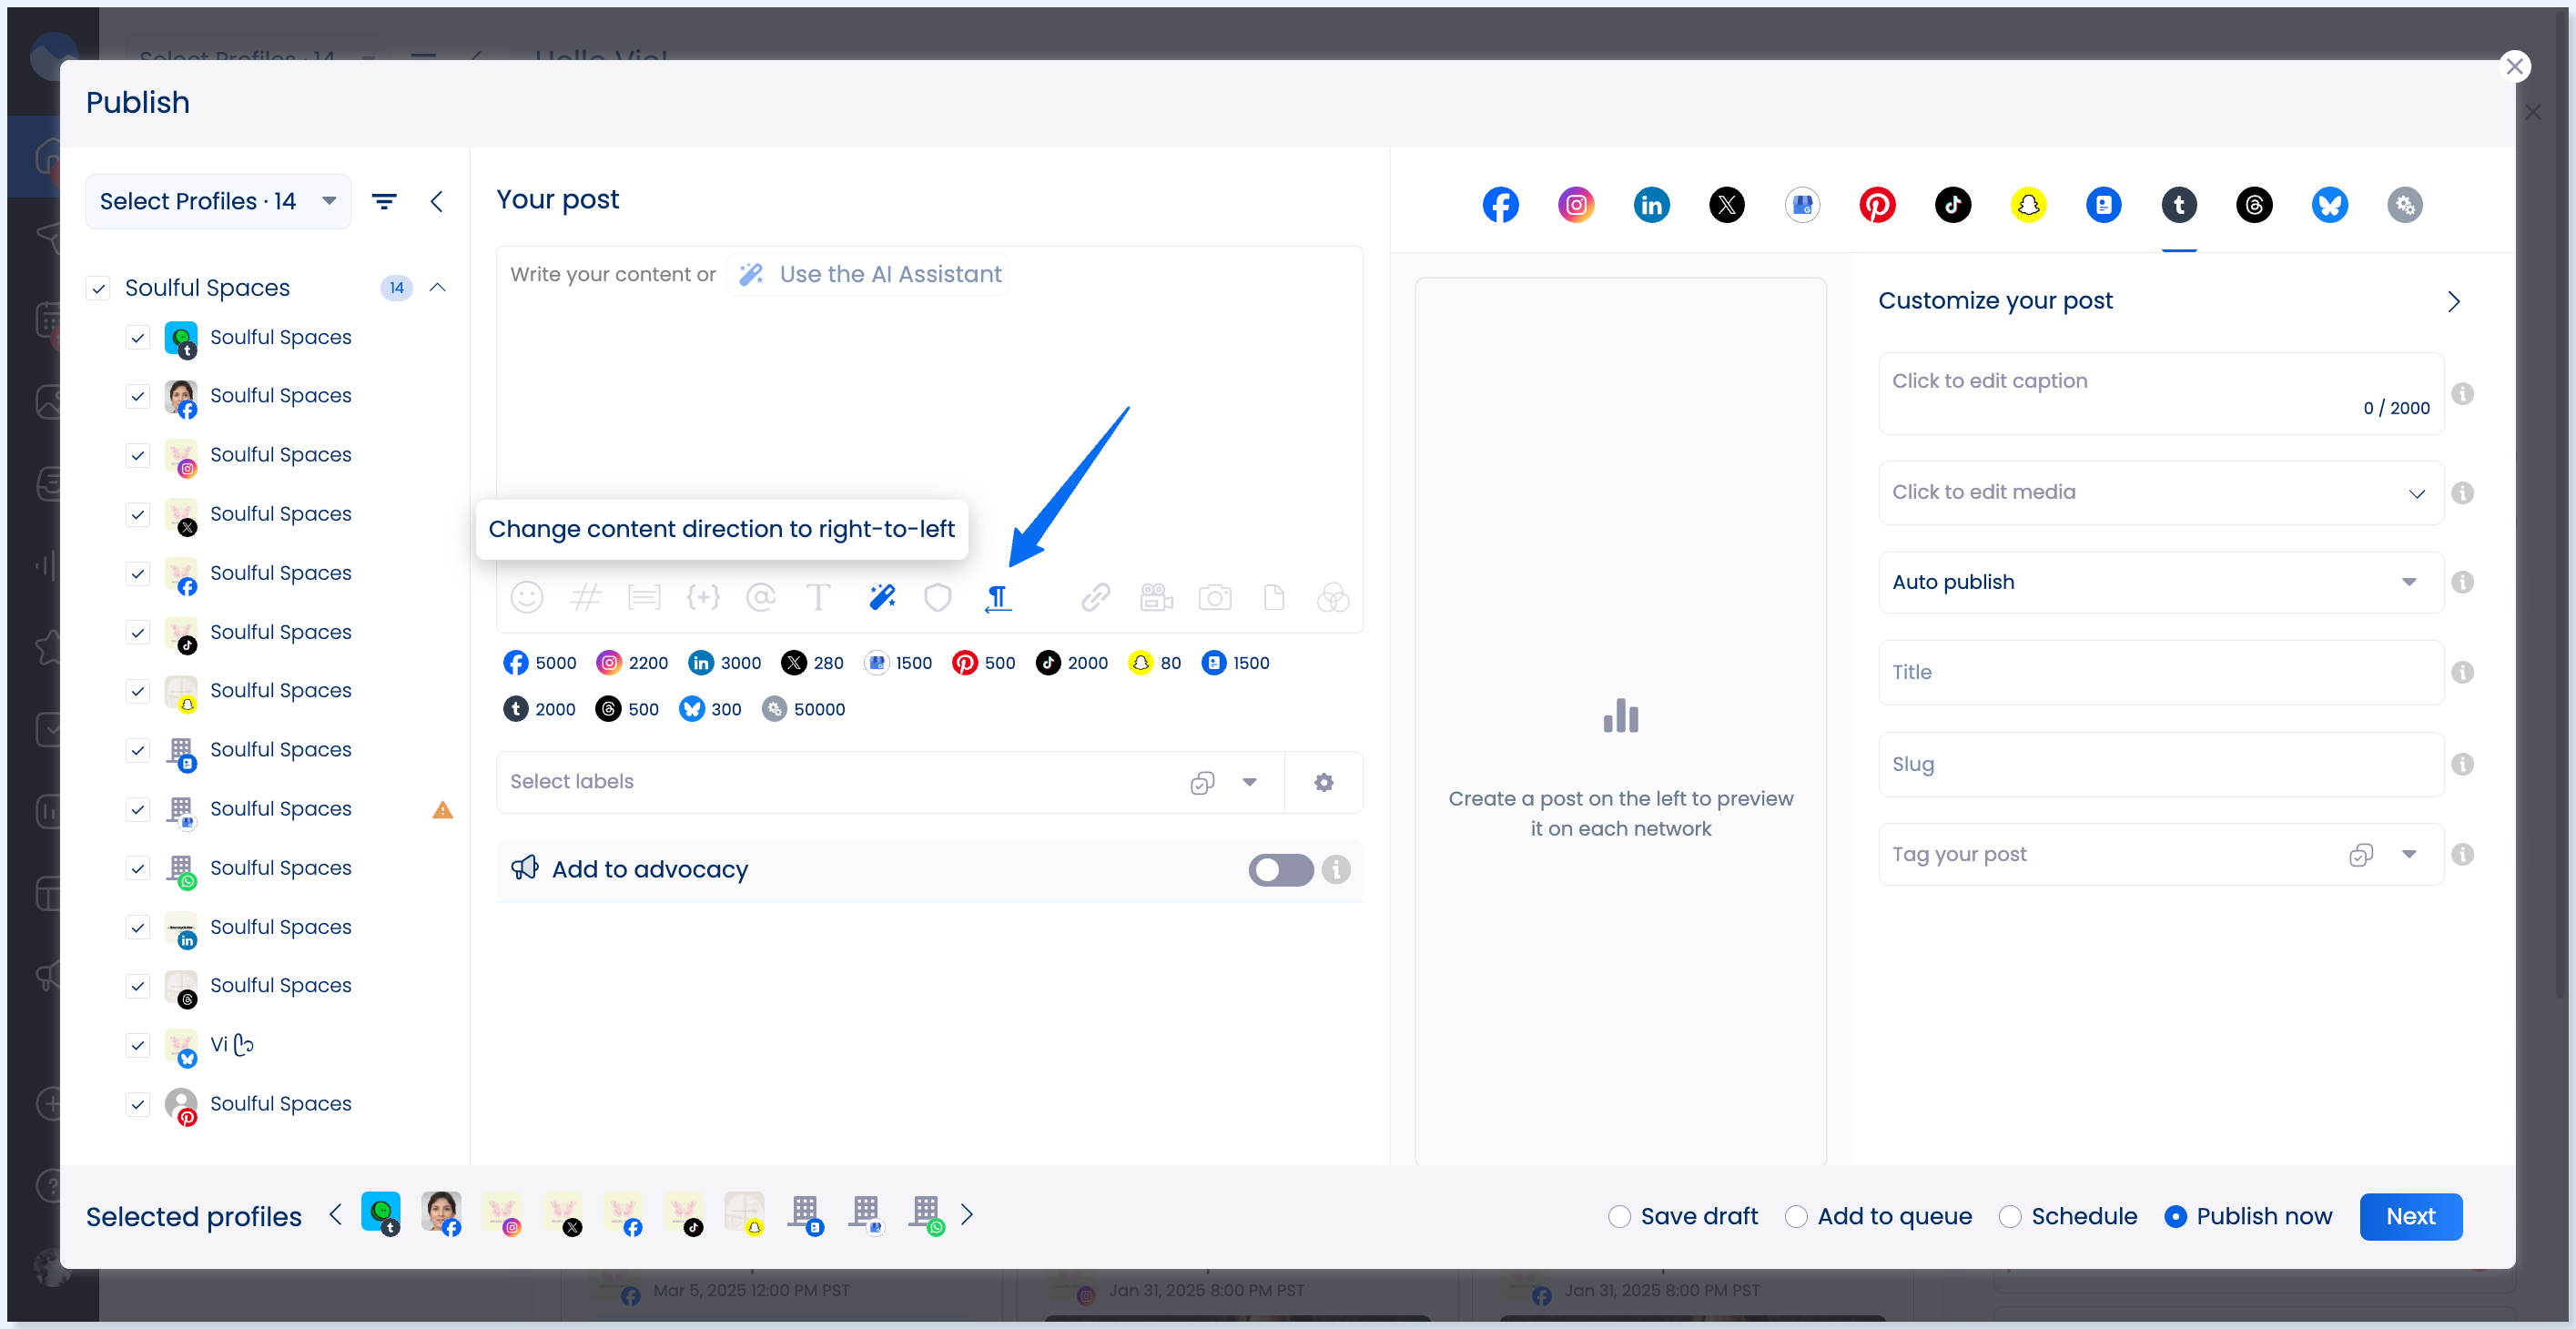
Task: Open the Select Profiles dropdown
Action: point(218,201)
